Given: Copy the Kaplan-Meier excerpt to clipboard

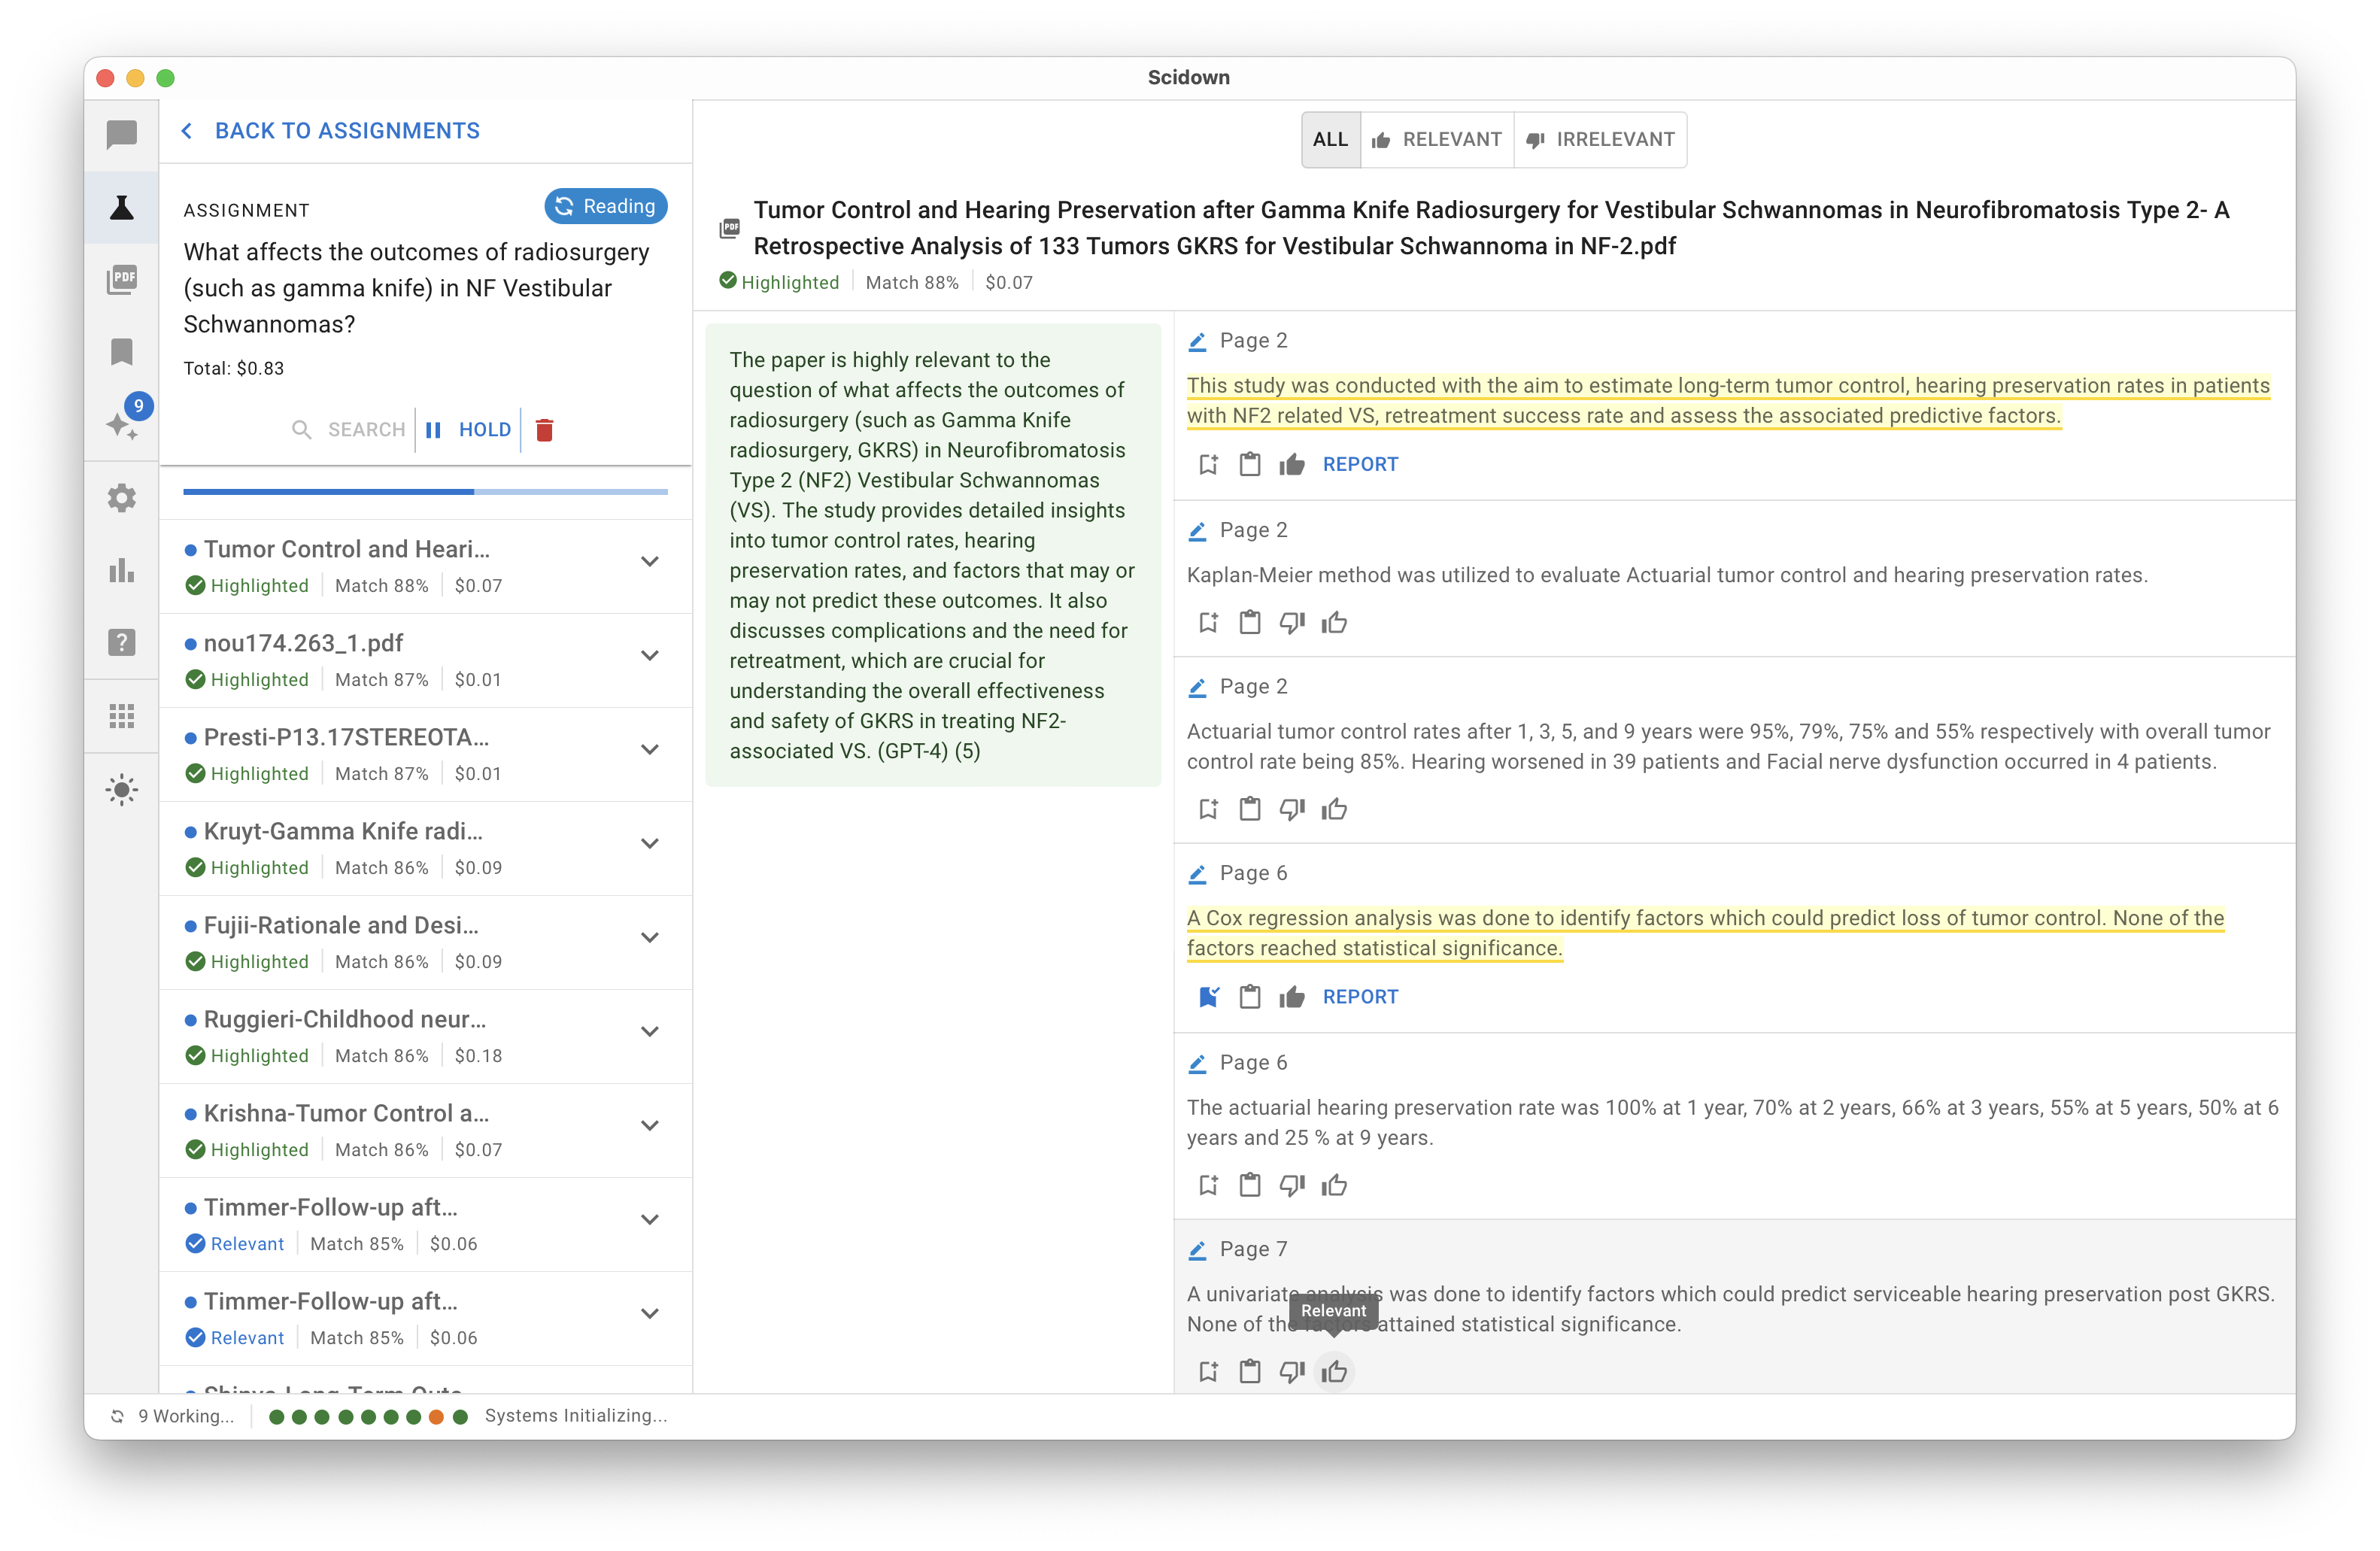Looking at the screenshot, I should [x=1250, y=623].
